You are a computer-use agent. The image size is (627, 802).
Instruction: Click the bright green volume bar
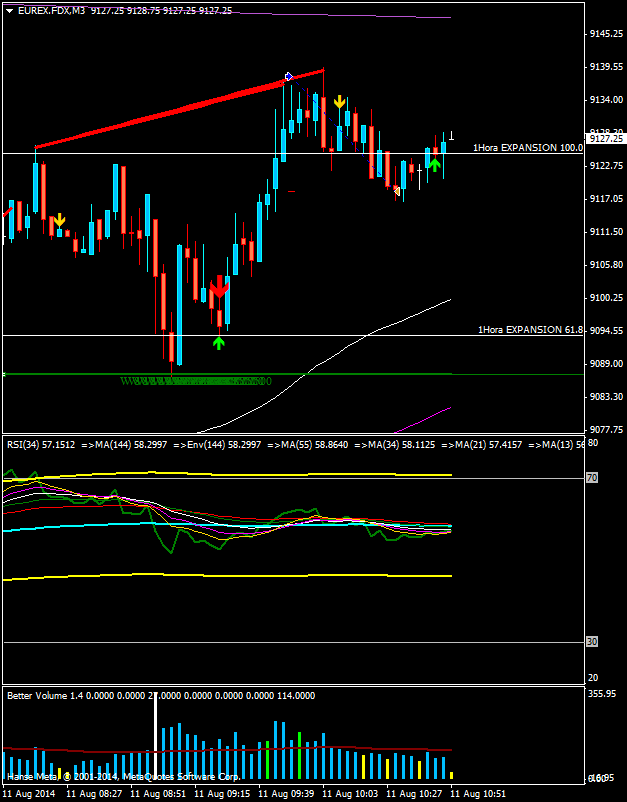[299, 754]
